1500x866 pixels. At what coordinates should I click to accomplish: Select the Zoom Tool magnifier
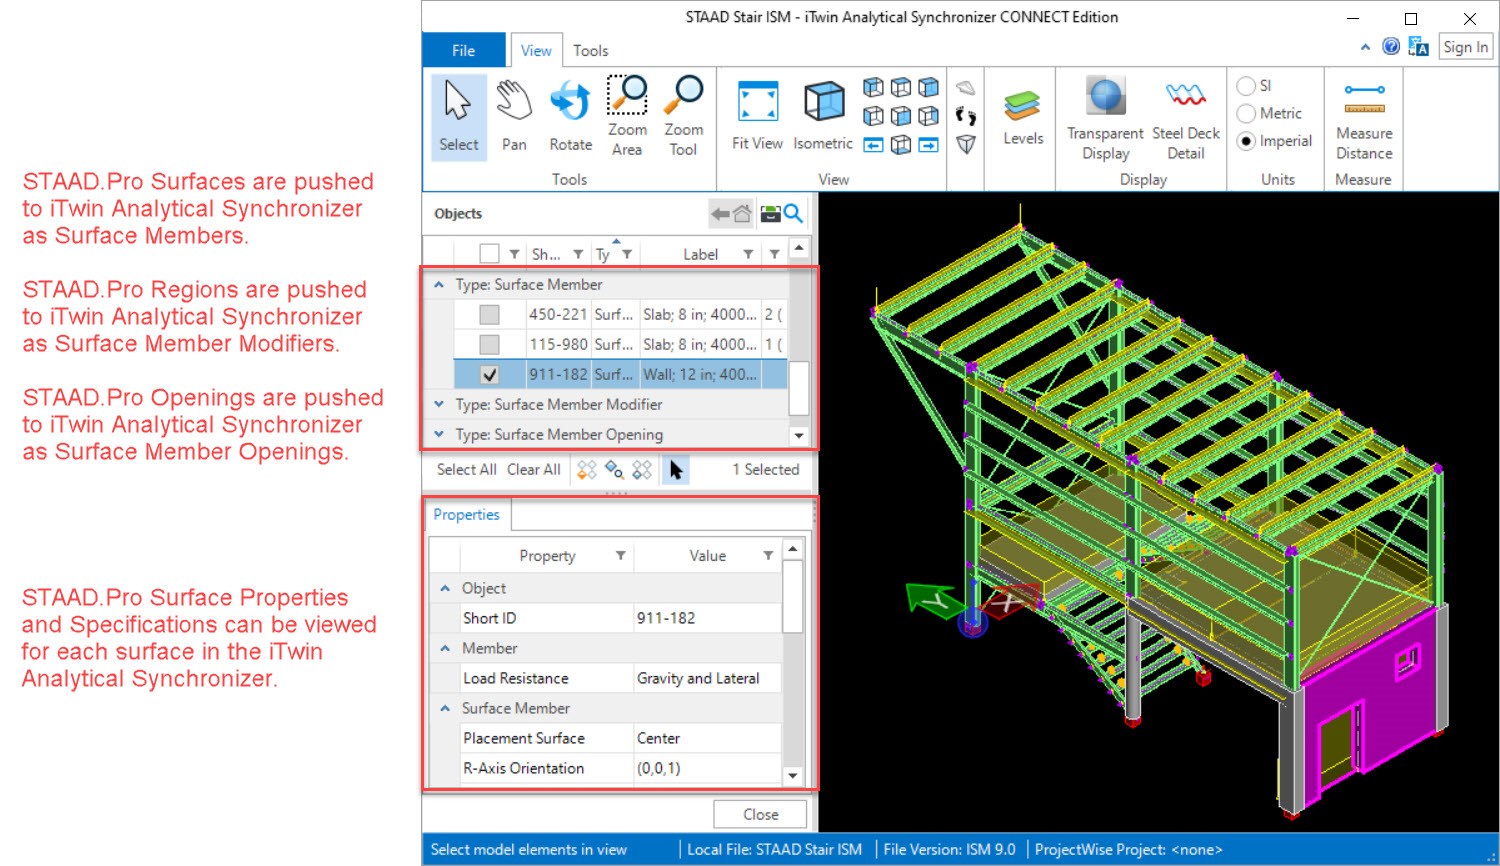point(684,117)
